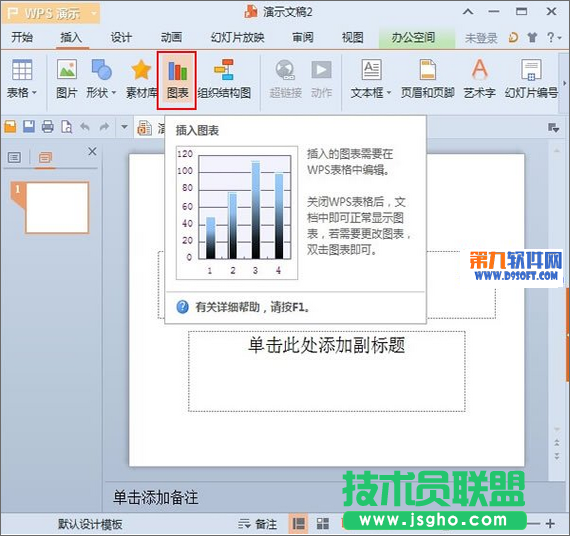Click 未登录 to sign in
Viewport: 570px width, 536px height.
tap(481, 38)
